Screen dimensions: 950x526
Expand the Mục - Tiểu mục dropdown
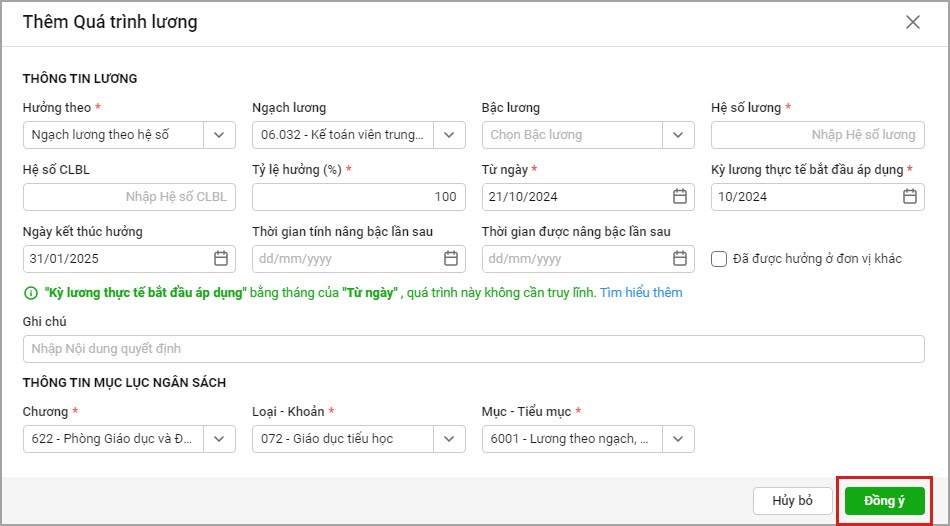click(x=678, y=439)
